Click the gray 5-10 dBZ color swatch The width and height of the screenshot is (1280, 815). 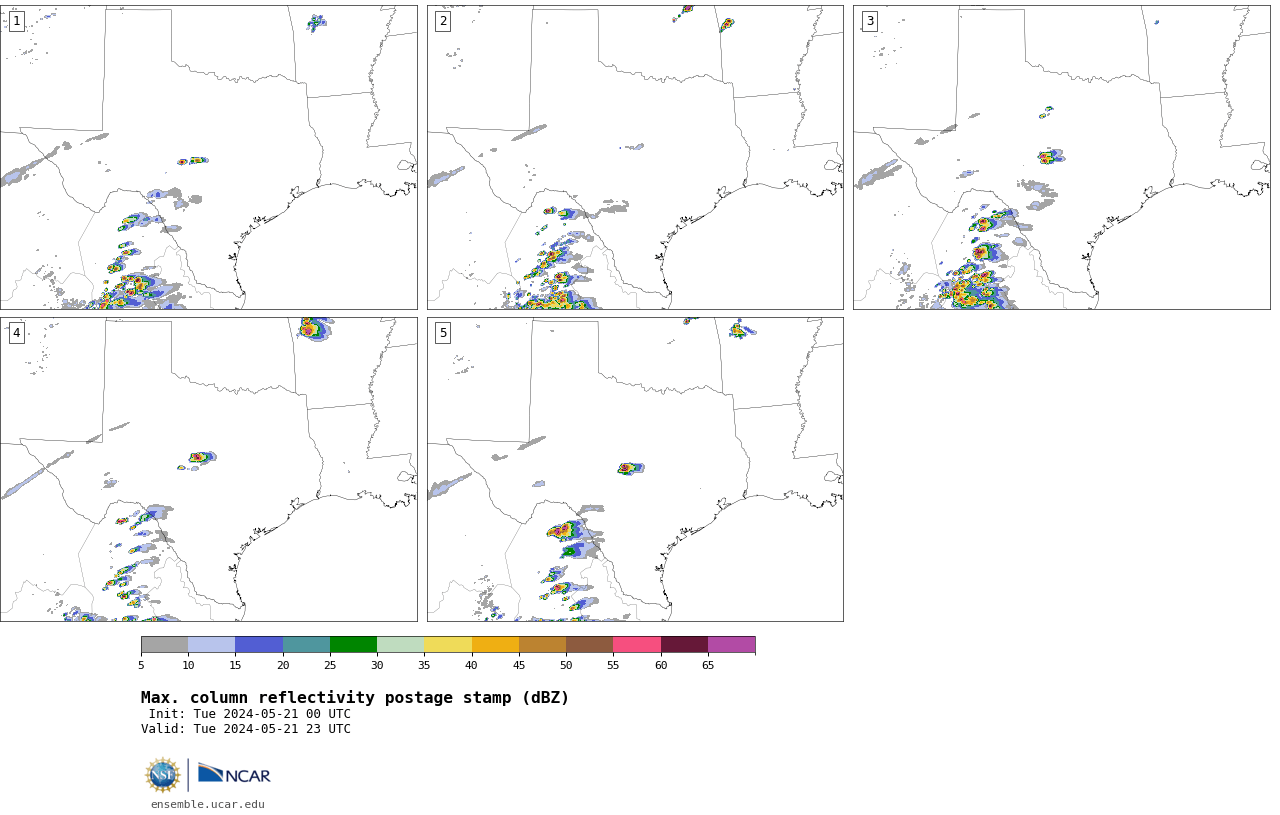click(164, 645)
